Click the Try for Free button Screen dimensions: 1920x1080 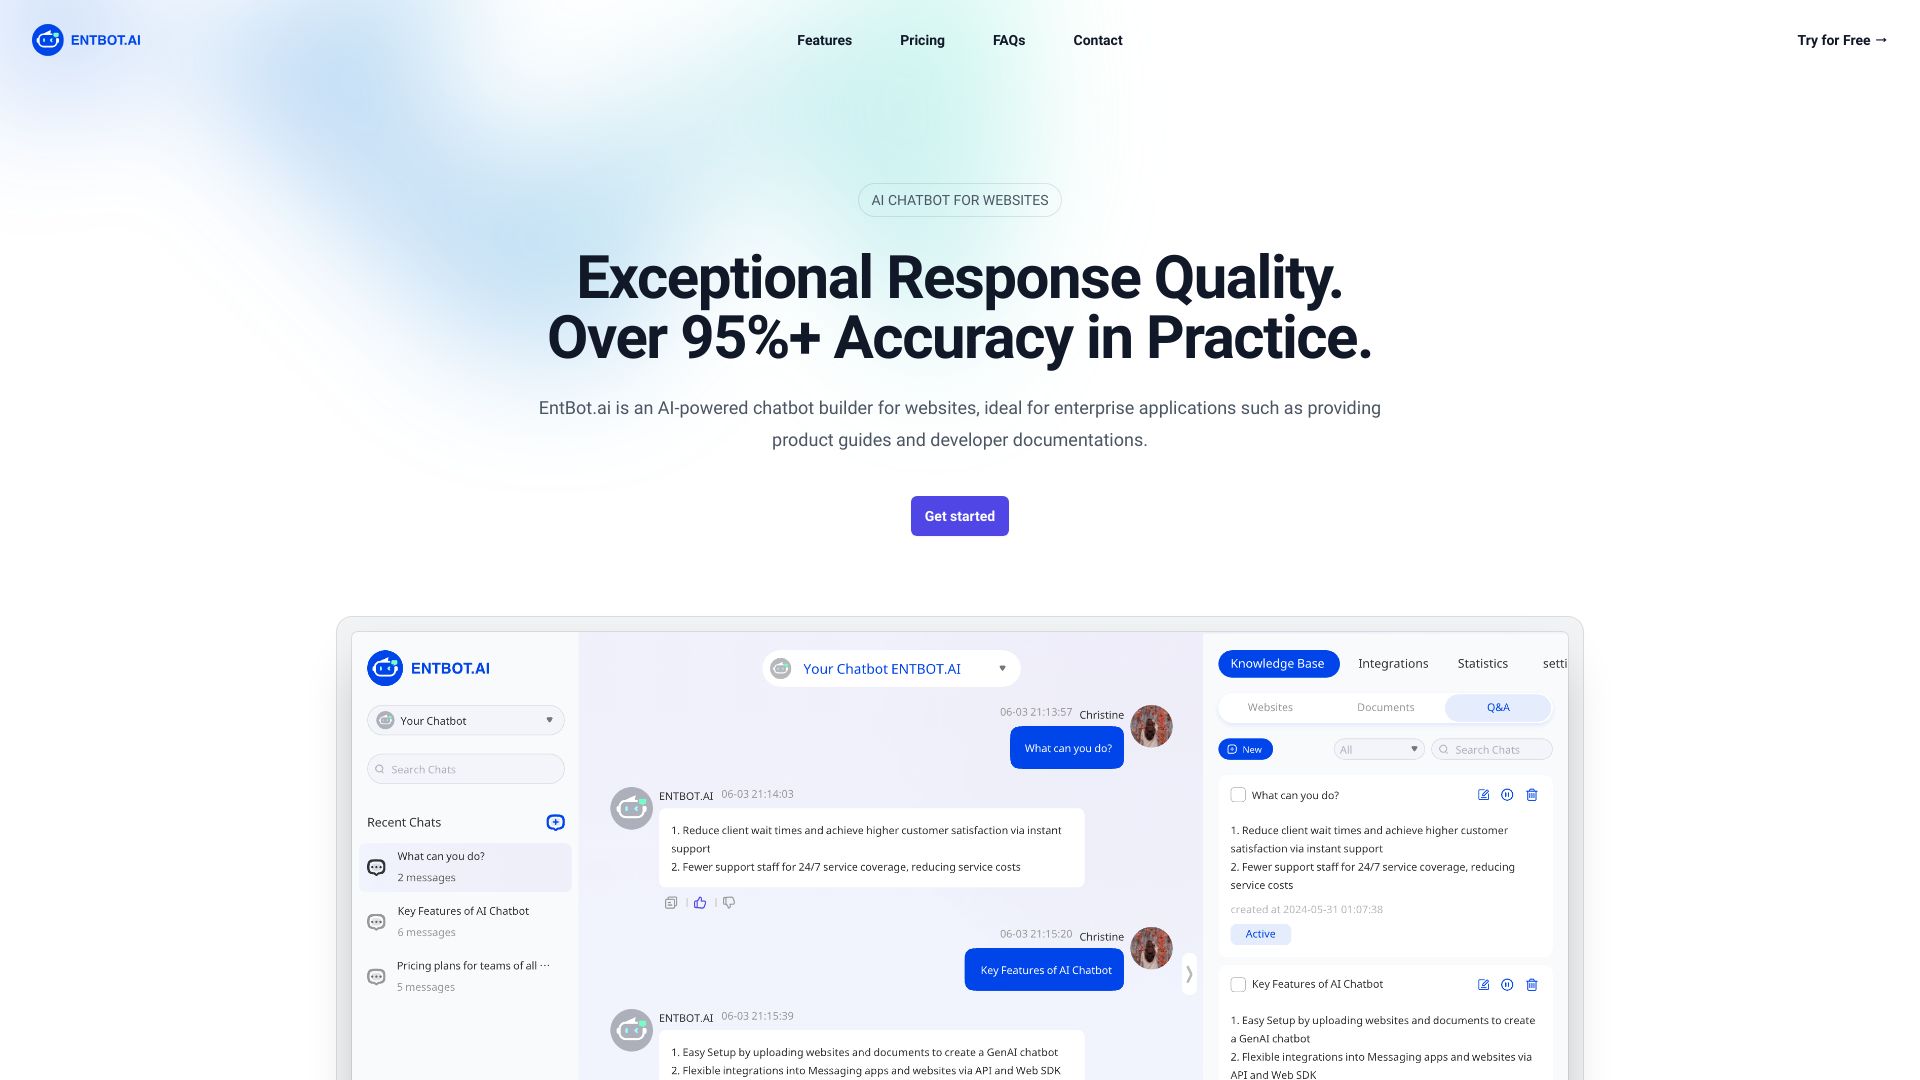[1842, 40]
